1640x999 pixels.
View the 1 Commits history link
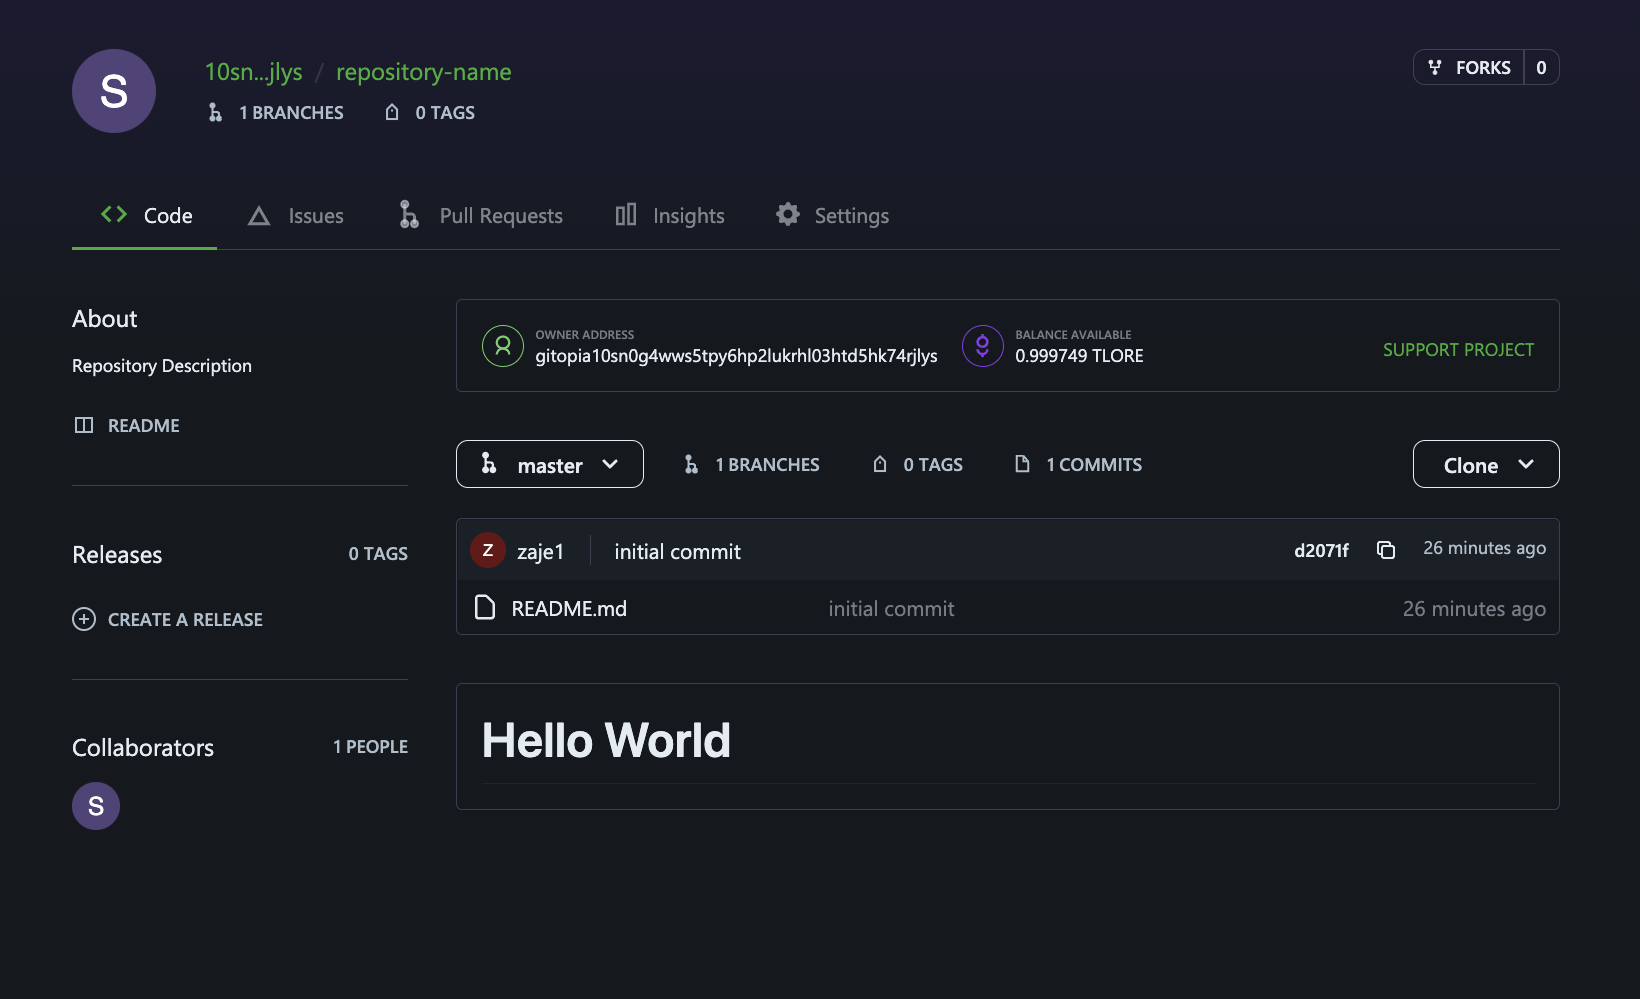point(1079,465)
